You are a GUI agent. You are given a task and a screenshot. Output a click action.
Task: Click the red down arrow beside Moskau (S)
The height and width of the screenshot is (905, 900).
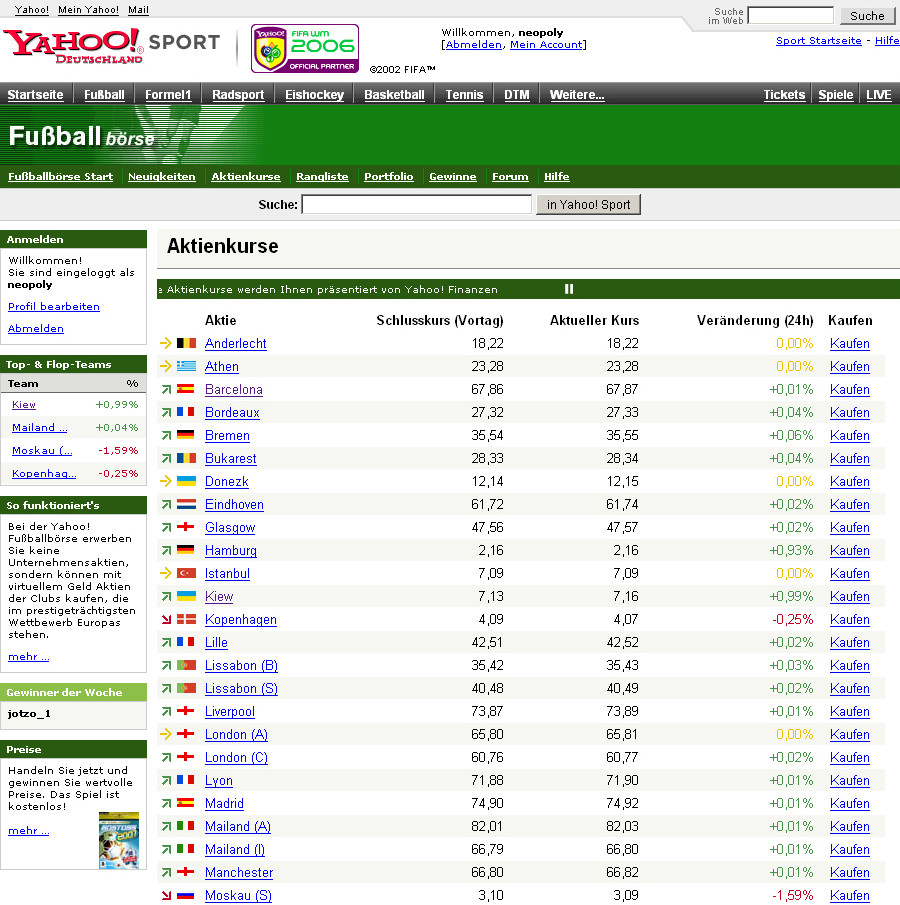166,895
